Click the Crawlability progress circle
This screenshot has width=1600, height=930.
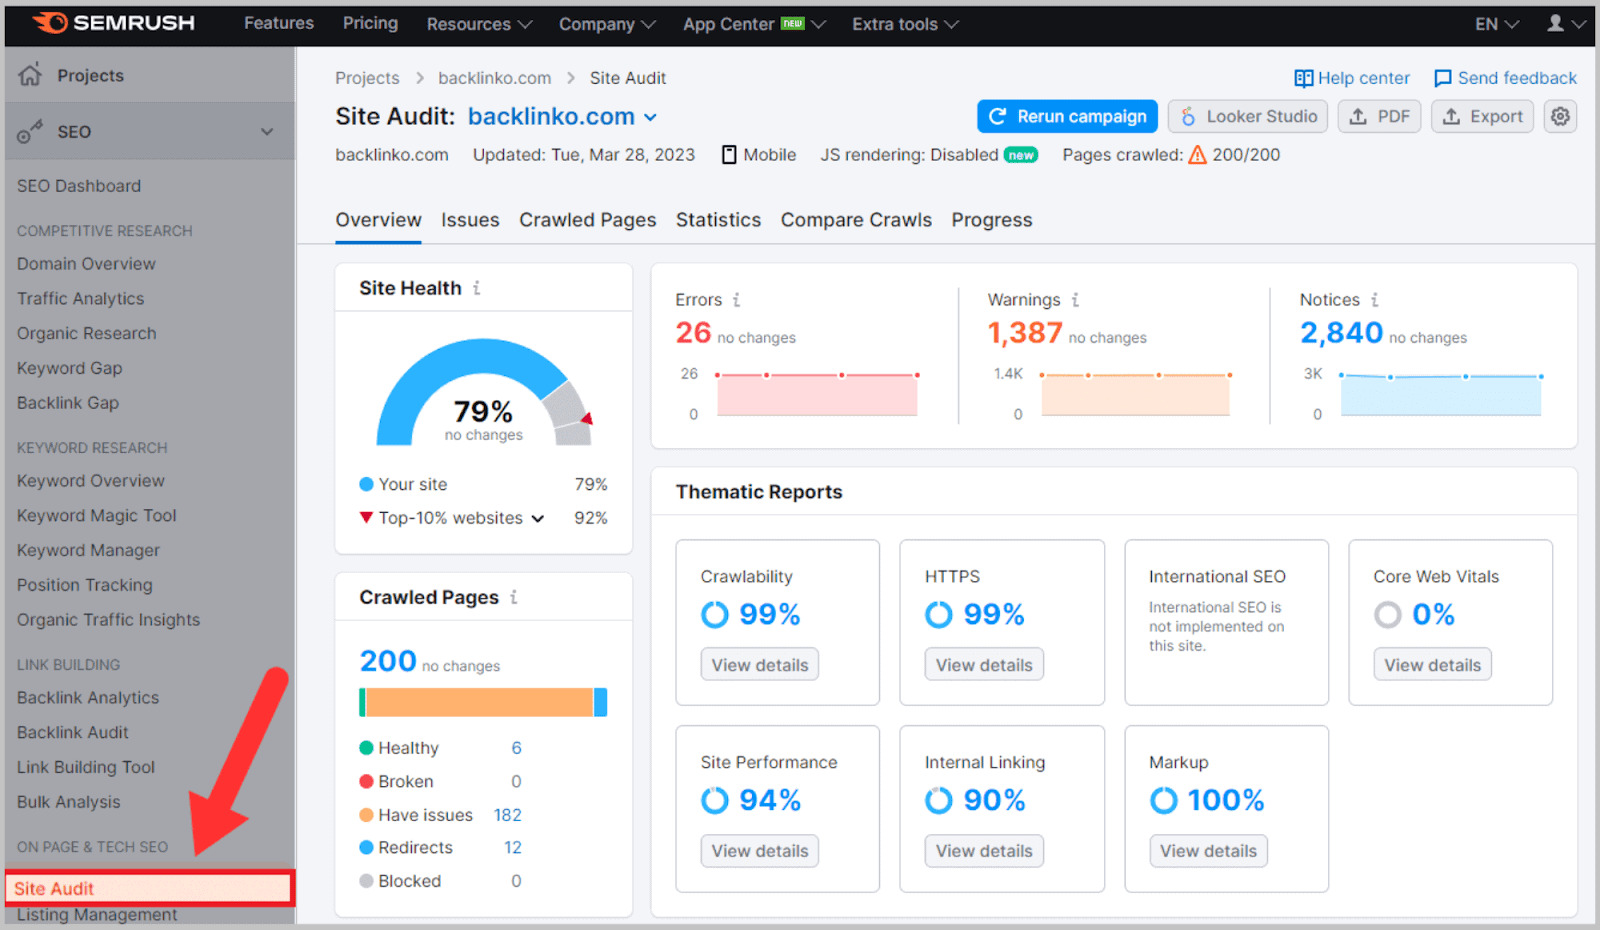coord(715,614)
